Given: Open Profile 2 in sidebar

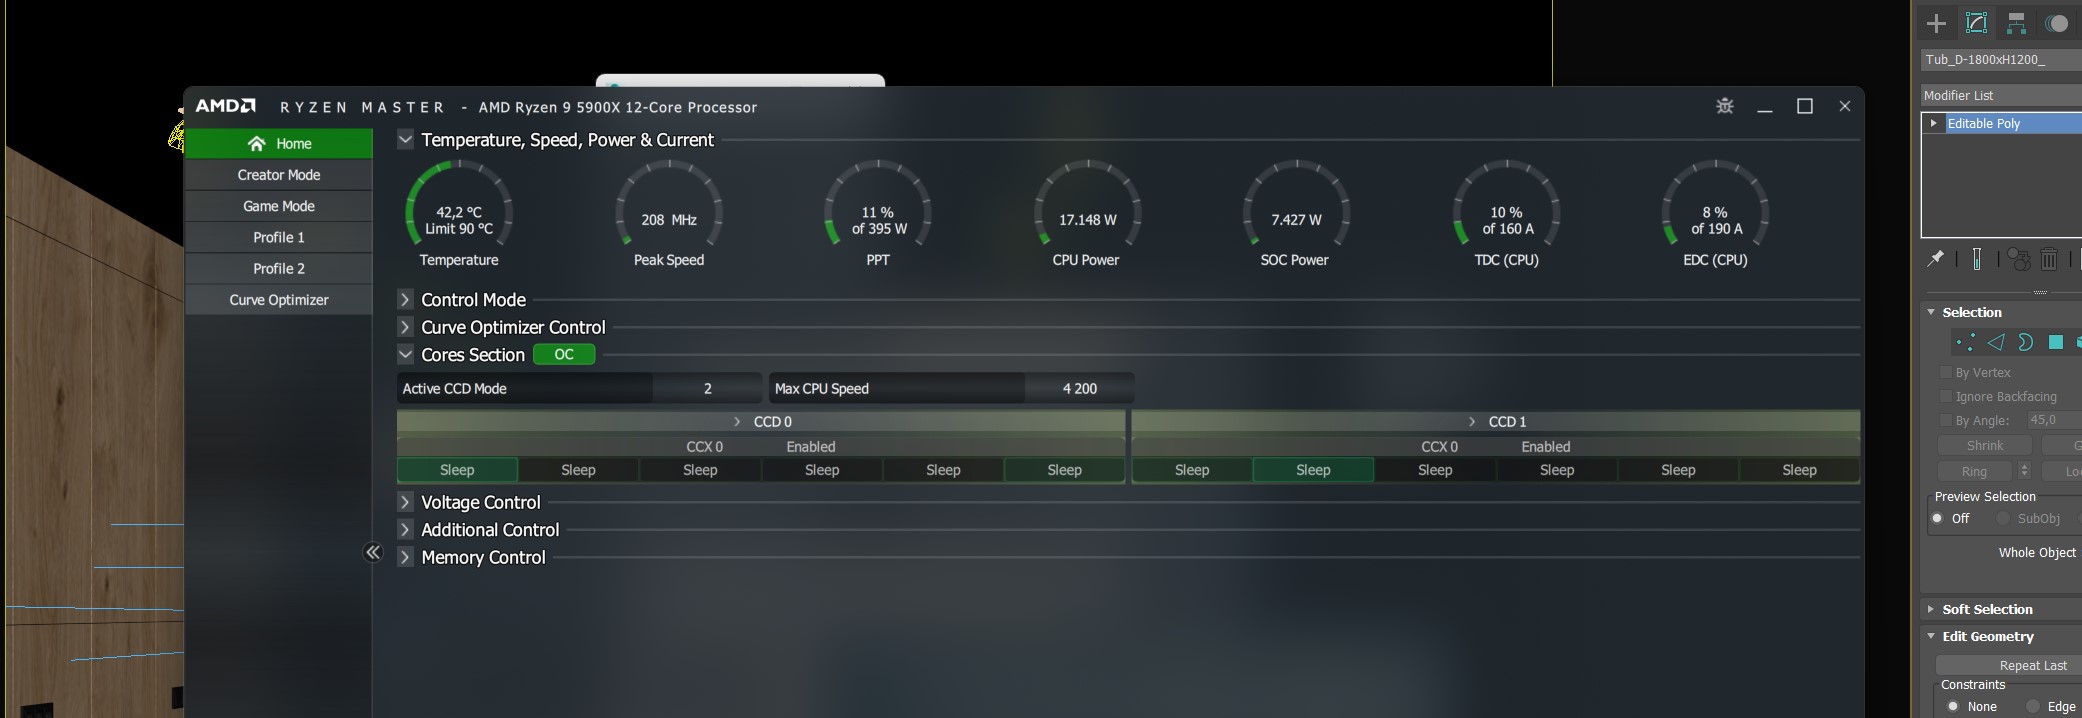Looking at the screenshot, I should click(279, 268).
